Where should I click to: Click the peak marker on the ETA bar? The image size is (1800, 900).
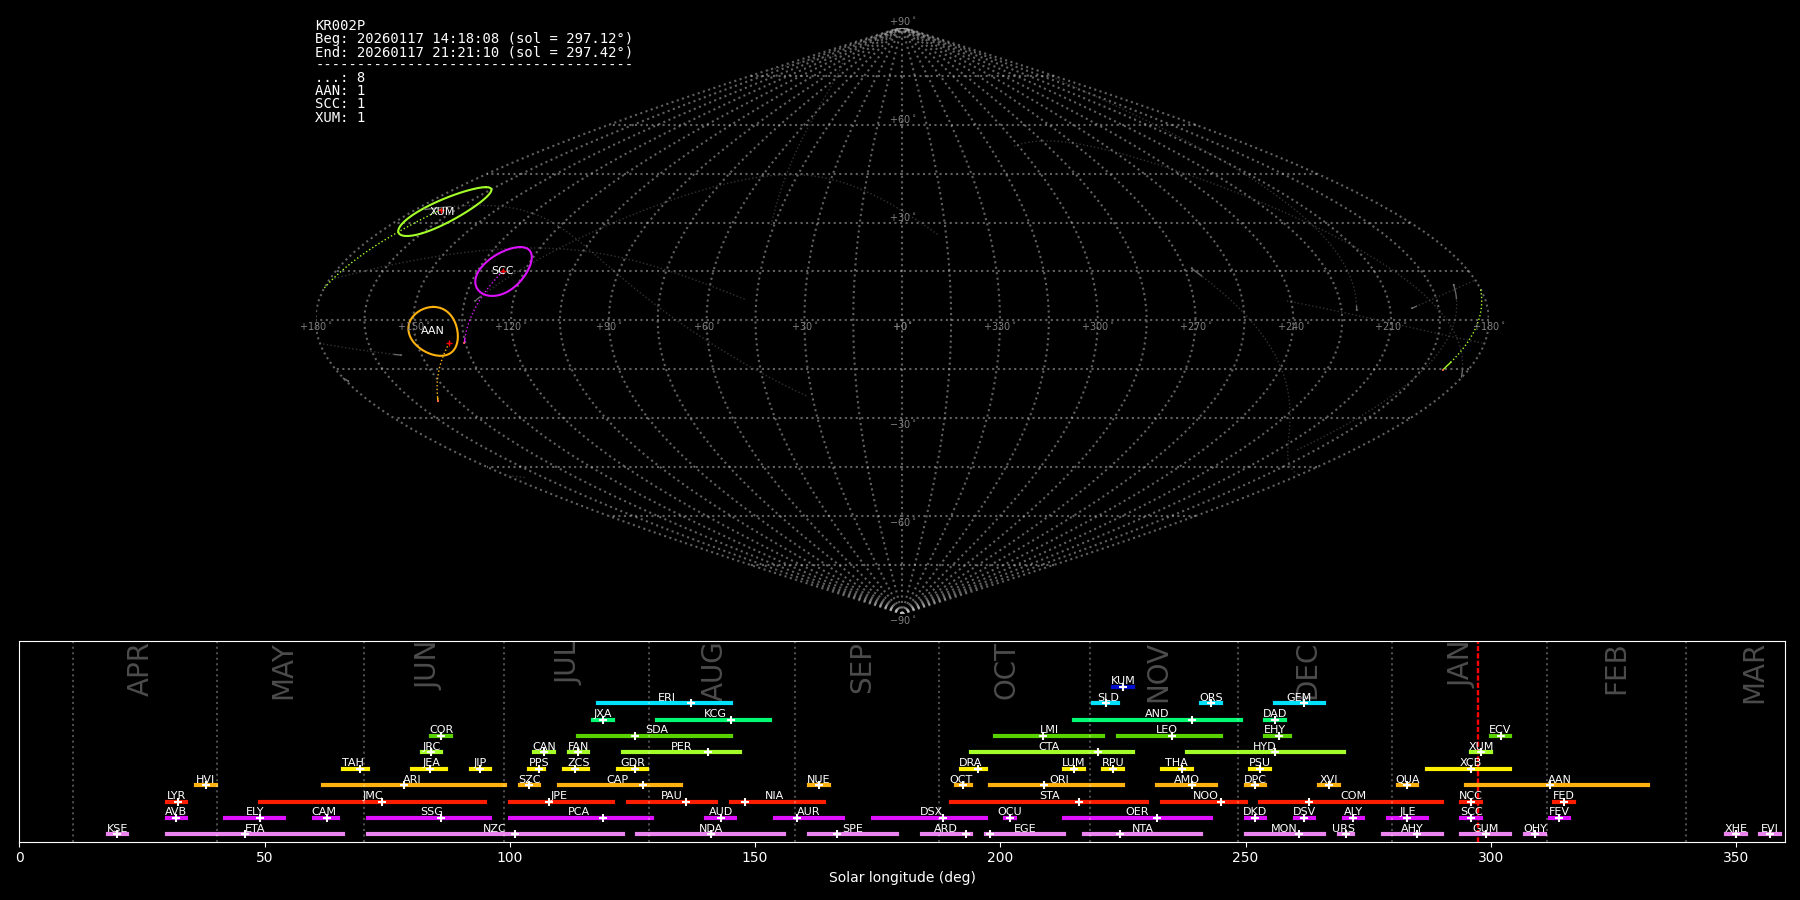[x=245, y=834]
